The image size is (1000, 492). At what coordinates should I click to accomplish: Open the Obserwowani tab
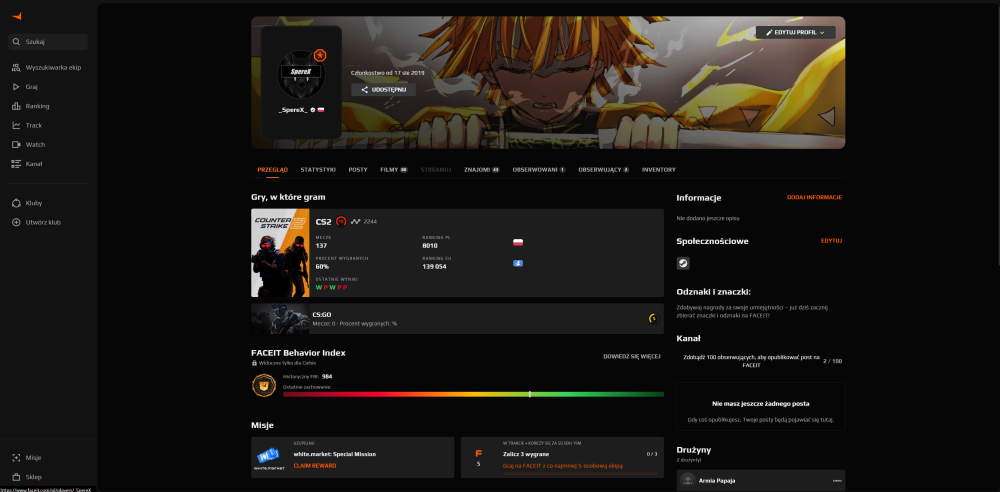pos(539,170)
